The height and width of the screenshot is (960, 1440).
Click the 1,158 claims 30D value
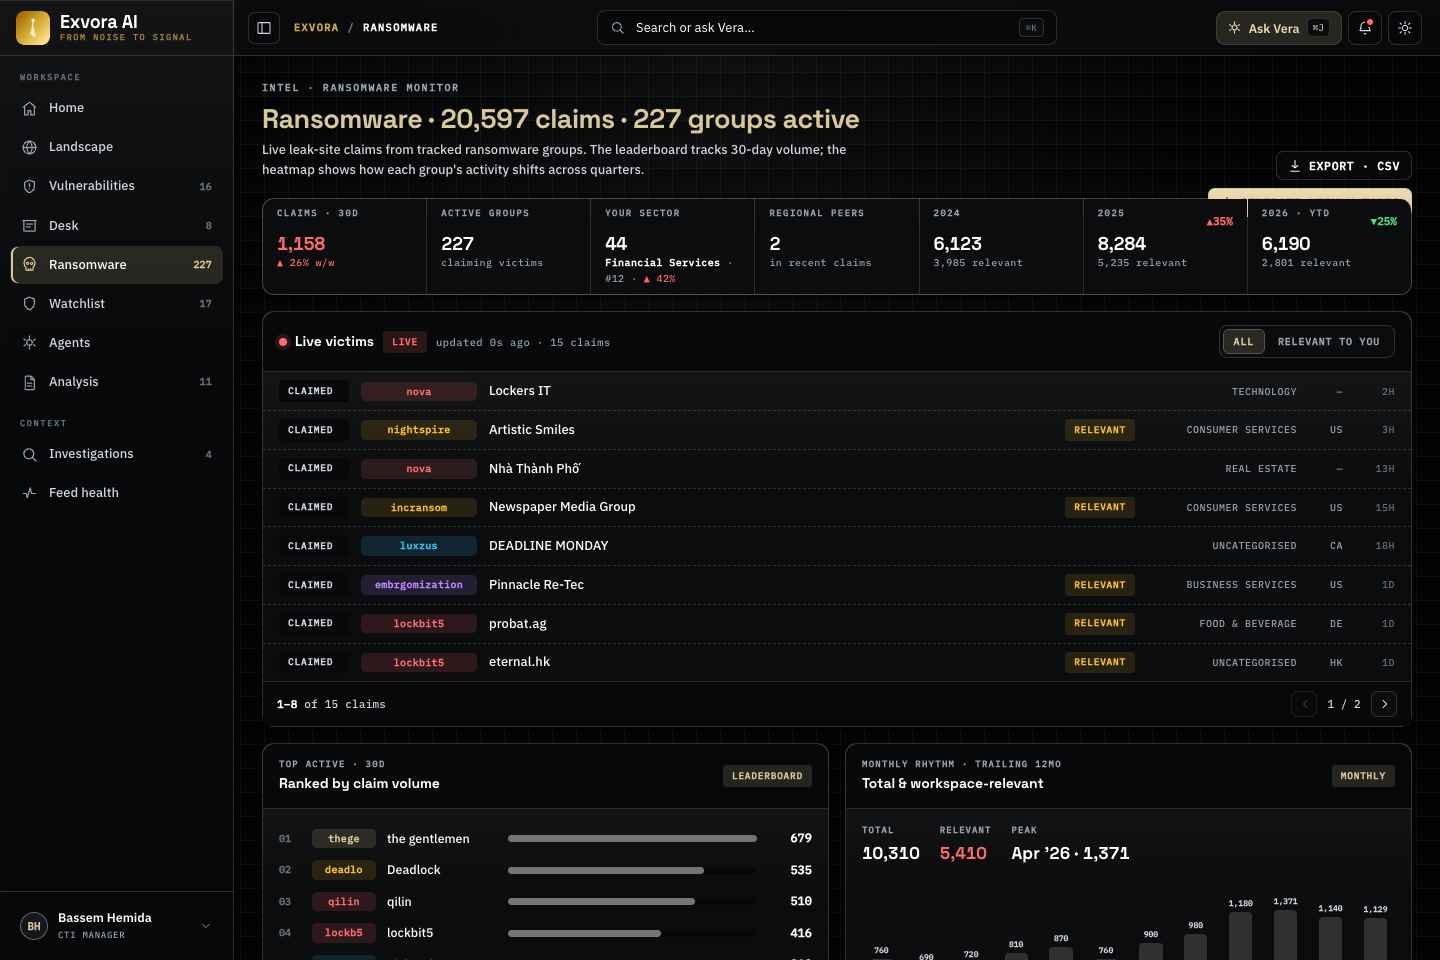click(x=301, y=243)
